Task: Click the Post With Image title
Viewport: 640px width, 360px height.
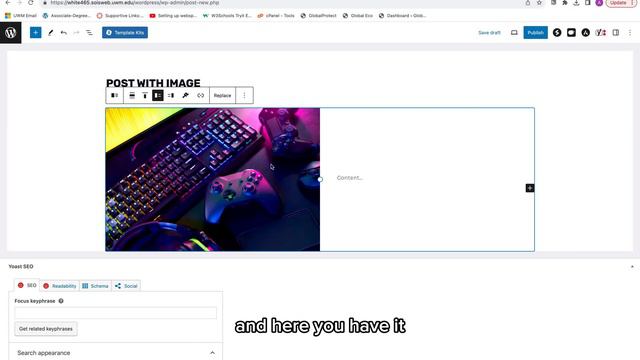Action: tap(153, 83)
